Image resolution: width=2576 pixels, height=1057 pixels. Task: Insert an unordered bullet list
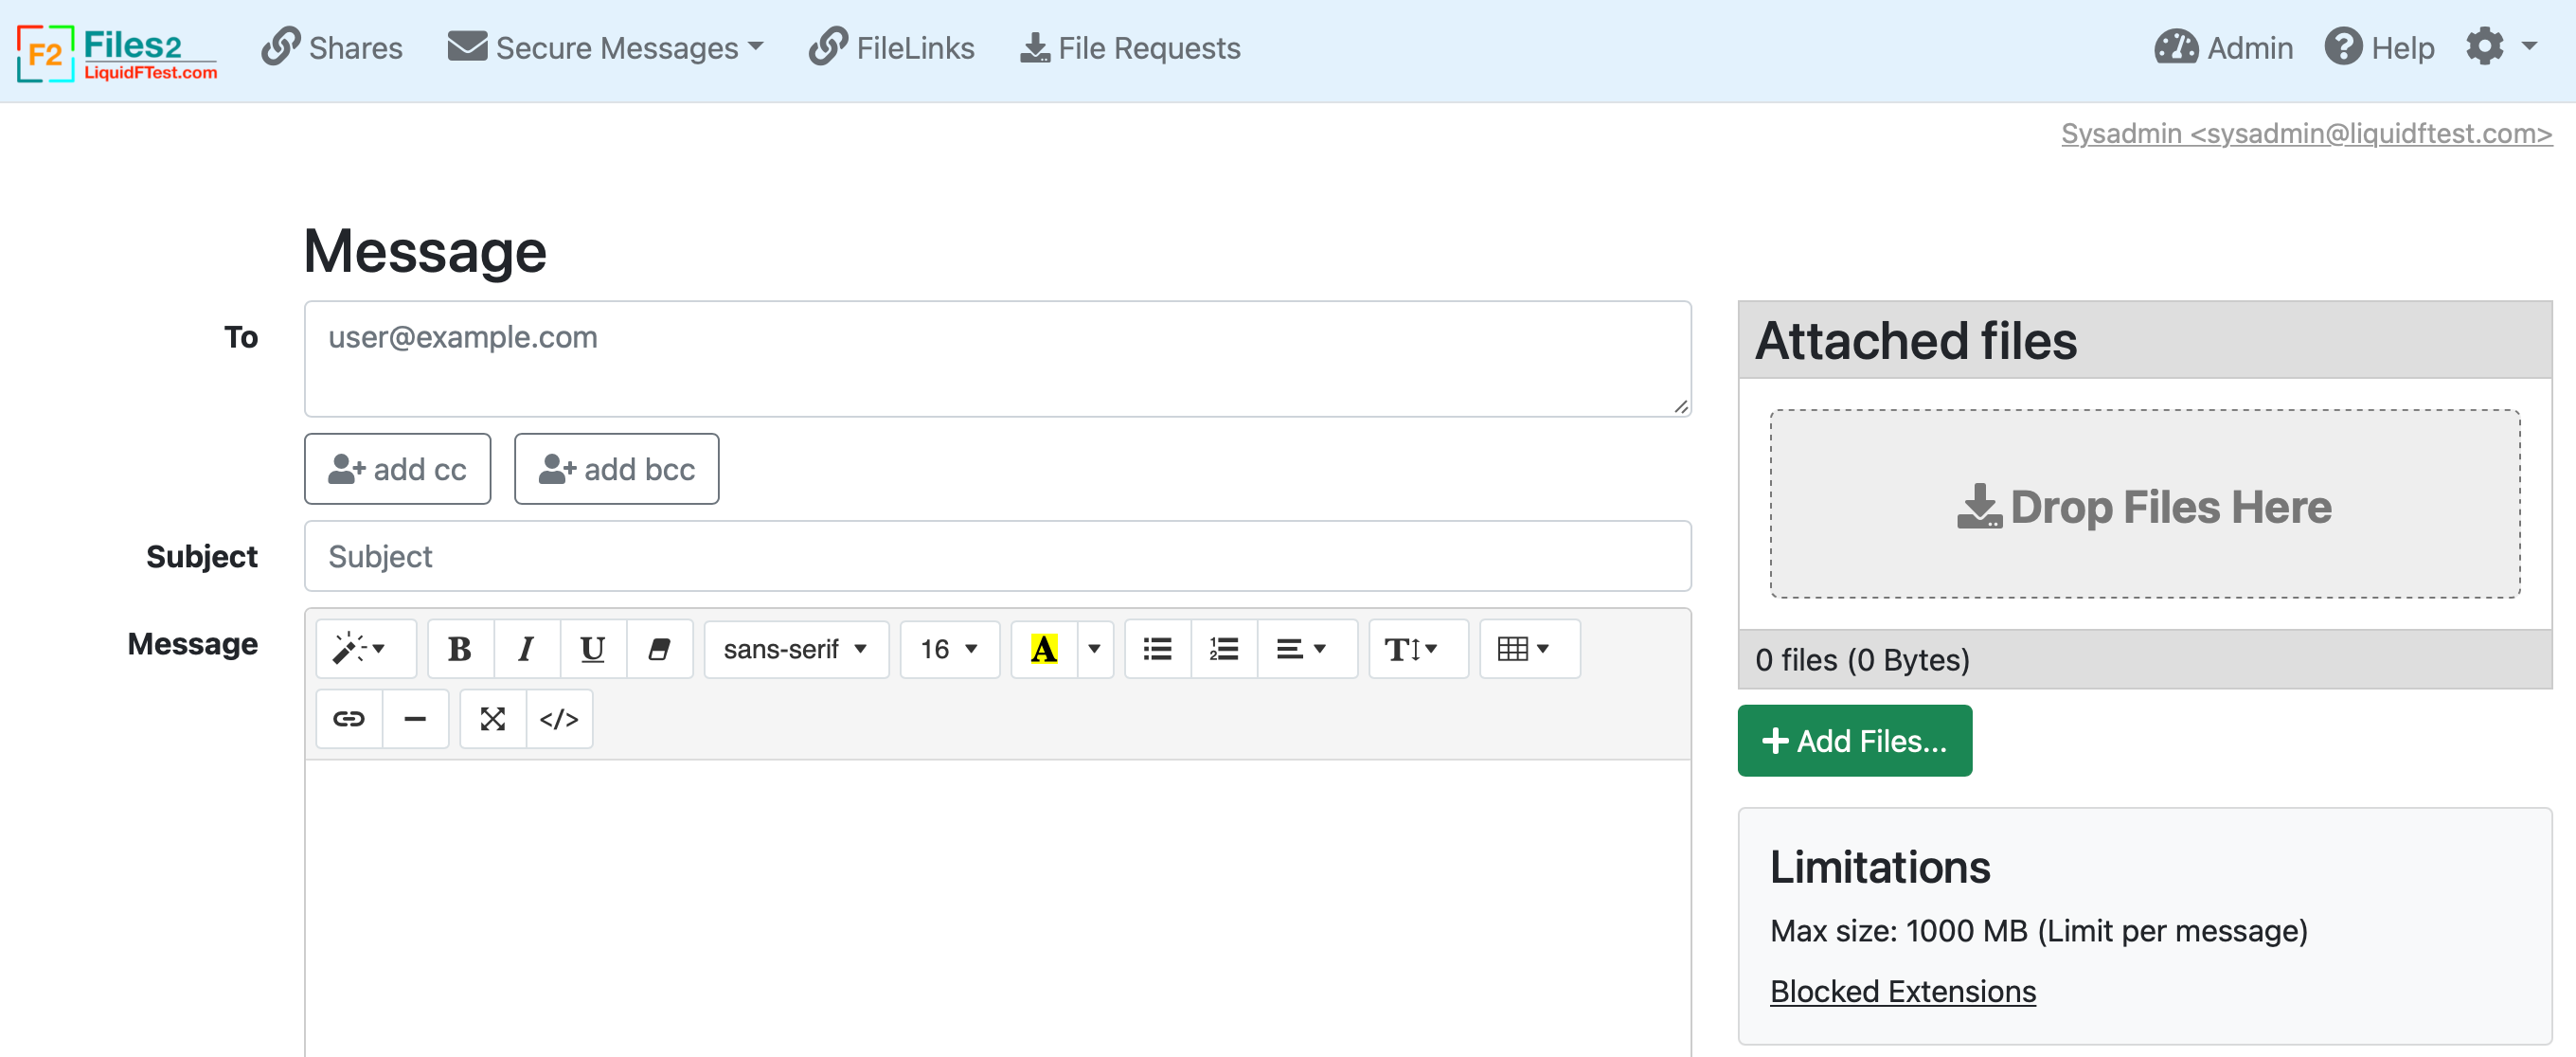click(x=1157, y=649)
